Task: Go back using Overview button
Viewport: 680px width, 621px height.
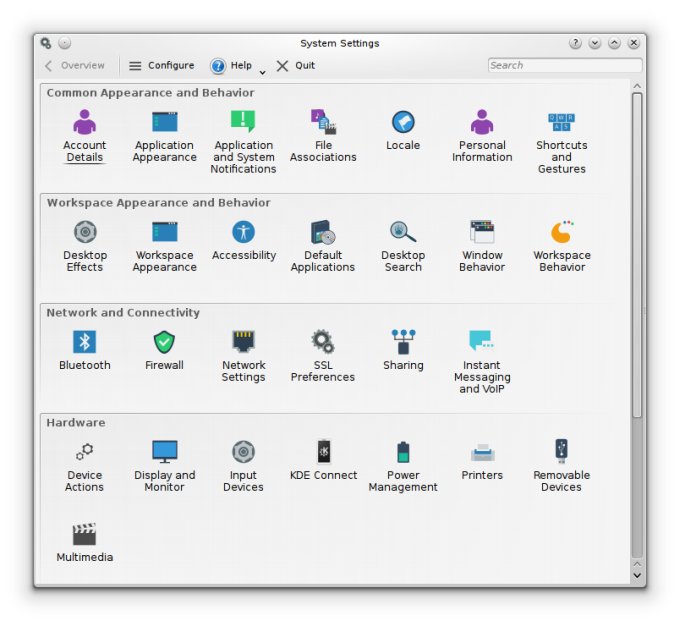Action: 74,66
